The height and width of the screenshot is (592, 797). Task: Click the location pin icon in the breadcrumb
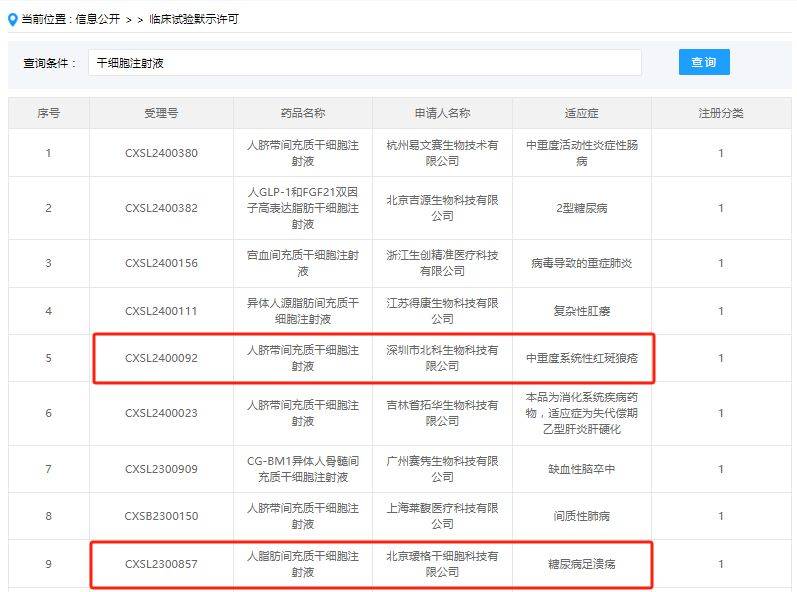(x=12, y=19)
